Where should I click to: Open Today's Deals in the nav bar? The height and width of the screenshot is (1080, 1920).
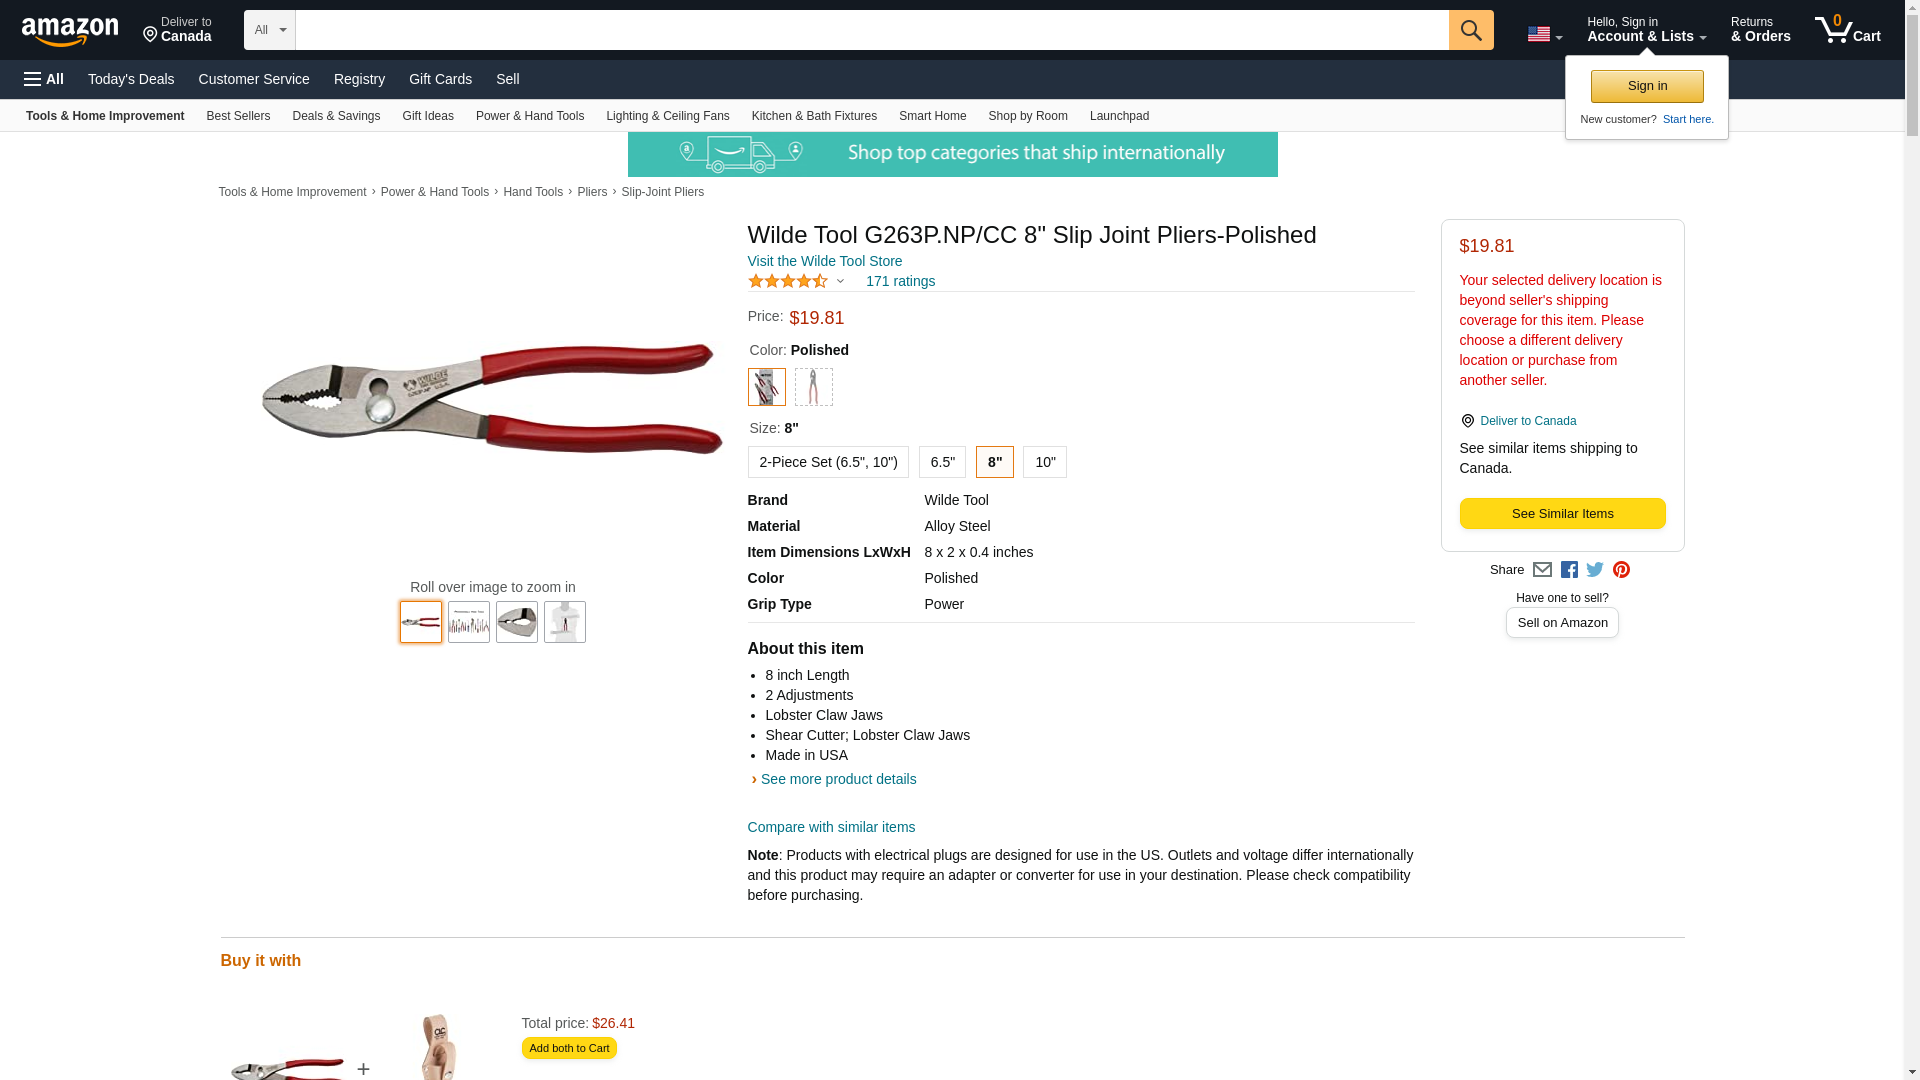pos(131,79)
